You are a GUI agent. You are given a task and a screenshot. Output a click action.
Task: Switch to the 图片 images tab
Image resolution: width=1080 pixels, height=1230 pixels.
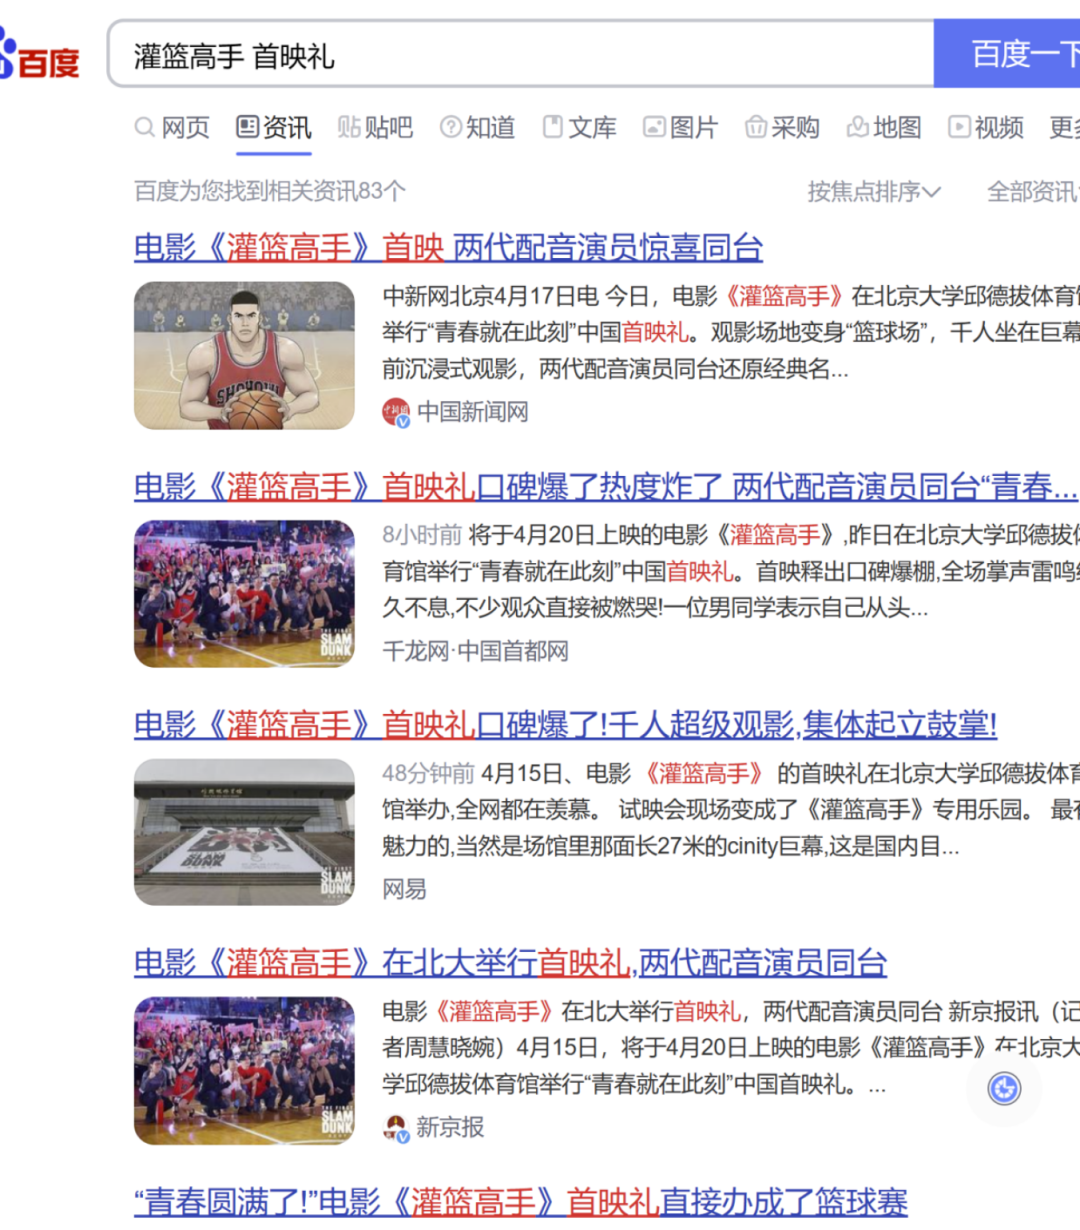coord(681,128)
